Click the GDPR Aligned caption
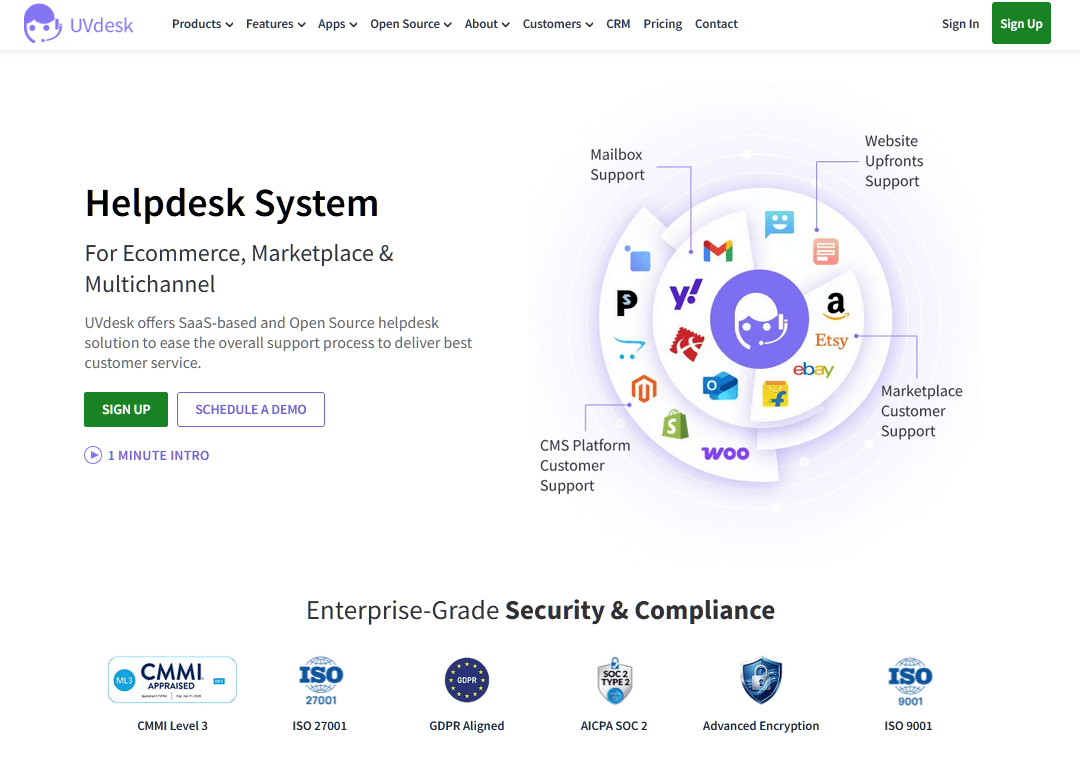 coord(467,726)
